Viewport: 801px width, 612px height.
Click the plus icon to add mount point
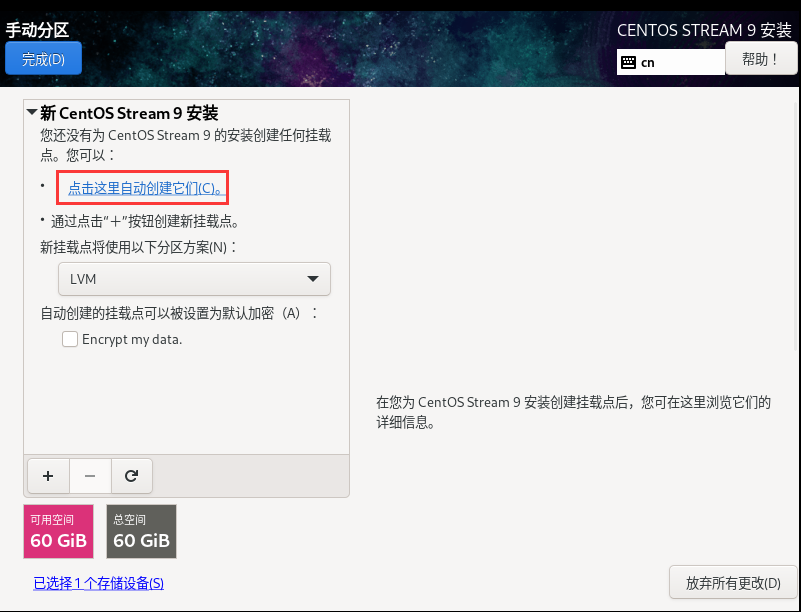[48, 476]
